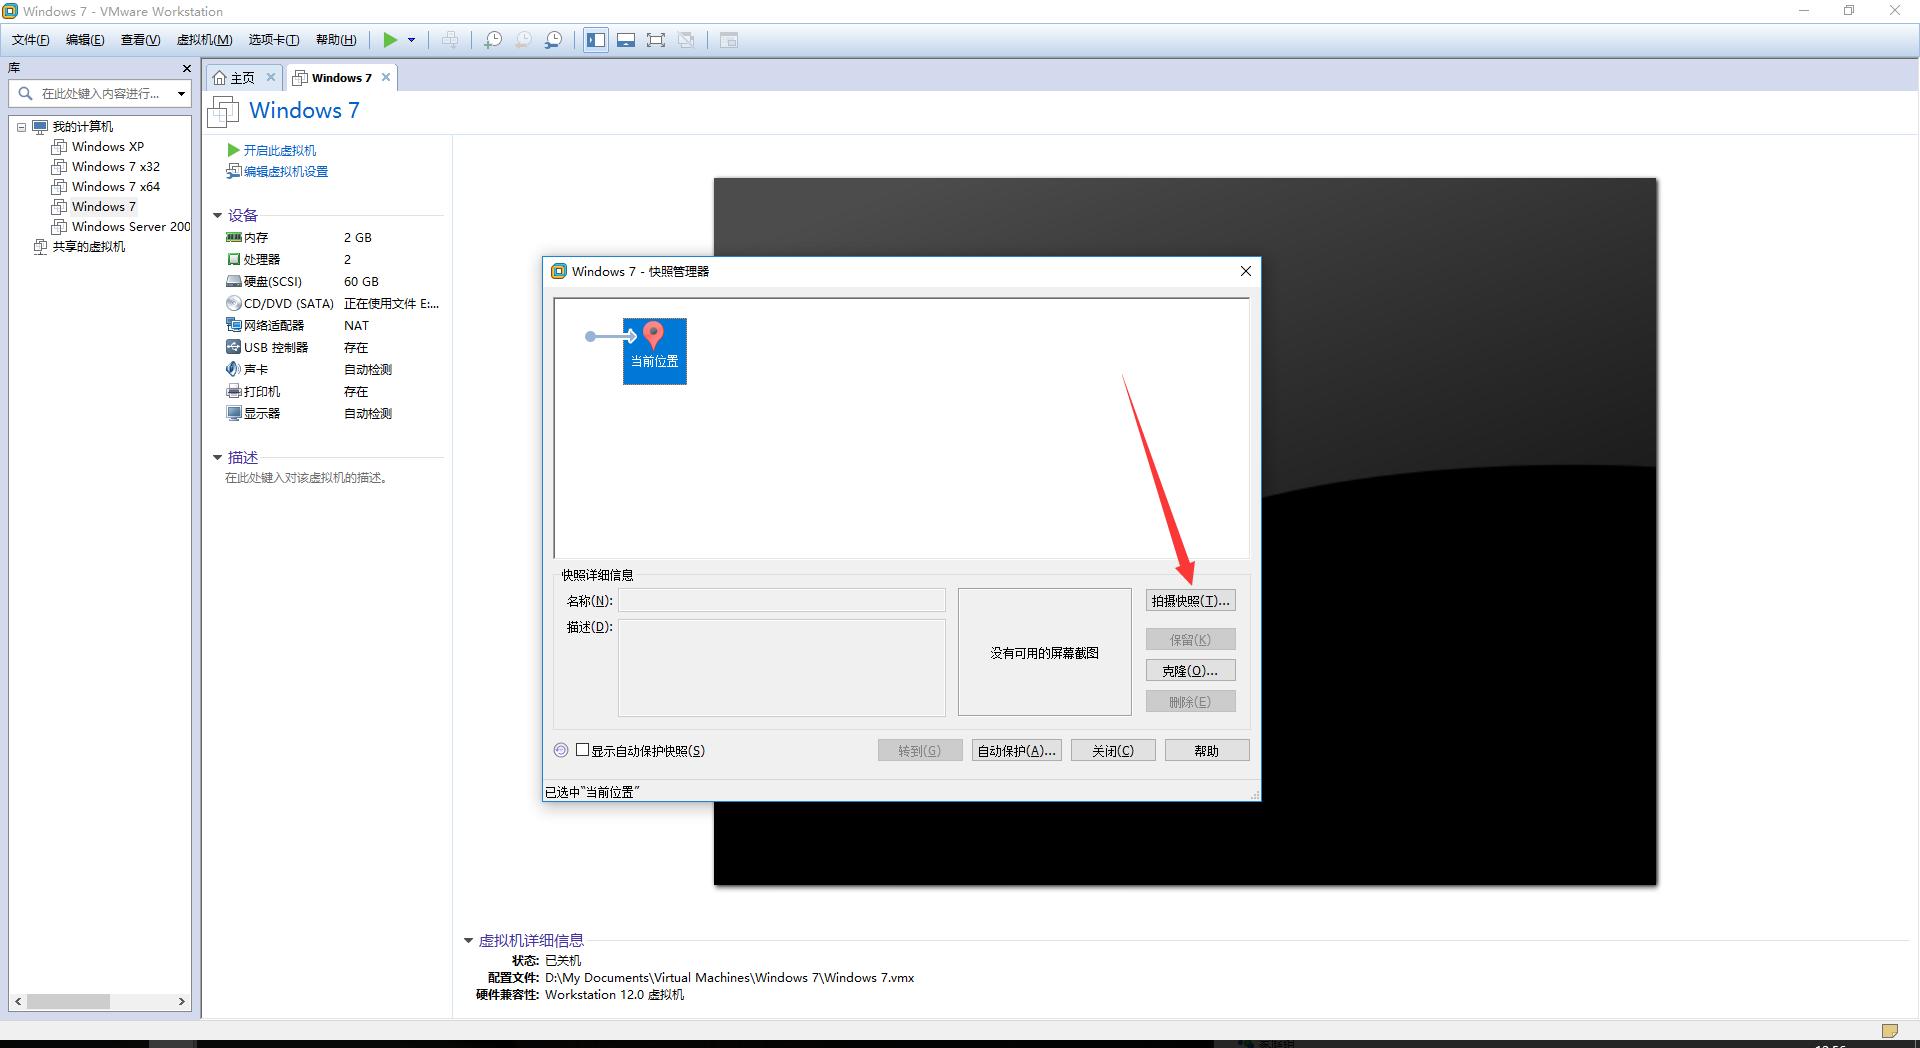Select the NAT network adapter icon
The image size is (1920, 1048).
[x=233, y=325]
